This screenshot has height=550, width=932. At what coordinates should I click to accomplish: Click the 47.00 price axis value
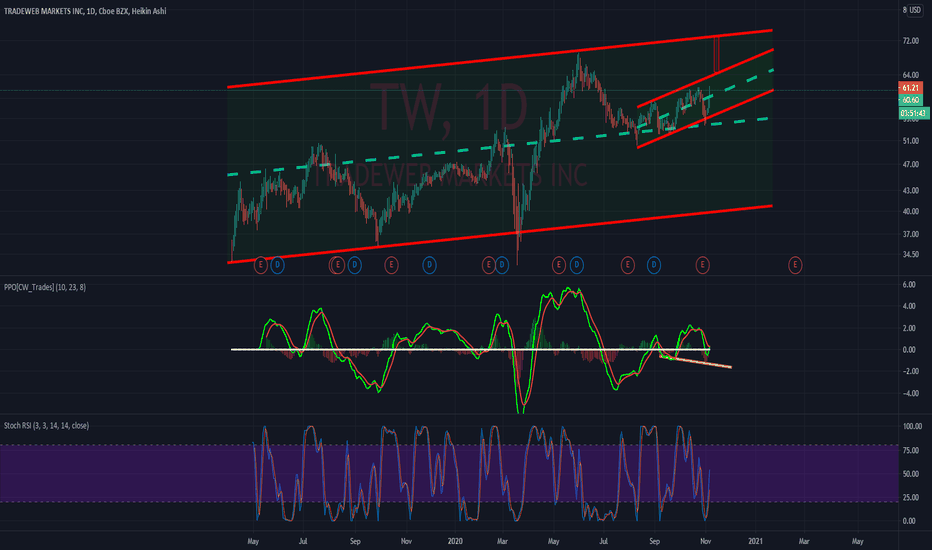click(911, 165)
